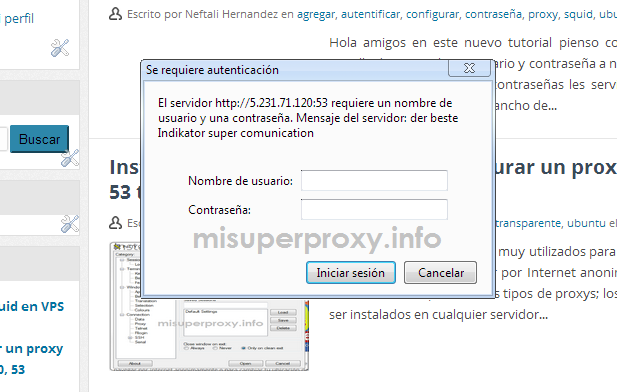Image resolution: width=617 pixels, height=392 pixels.
Task: Close the Se requiere autenticación dialog
Action: pos(469,68)
